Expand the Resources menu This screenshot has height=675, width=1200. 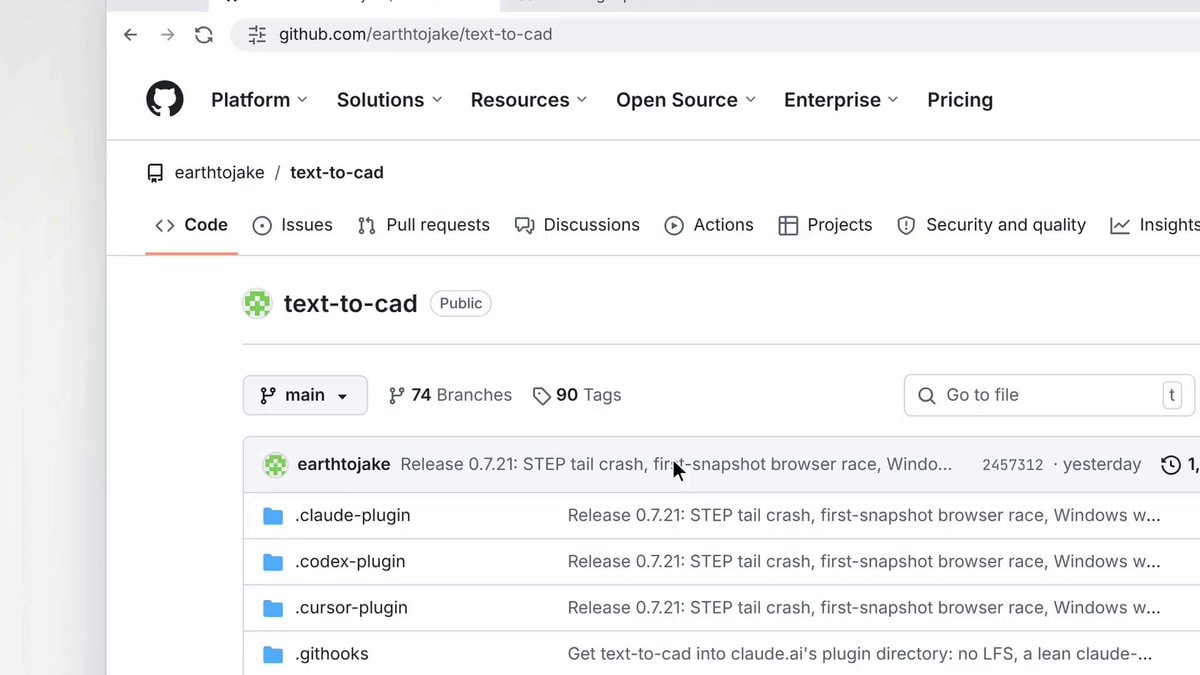click(529, 100)
